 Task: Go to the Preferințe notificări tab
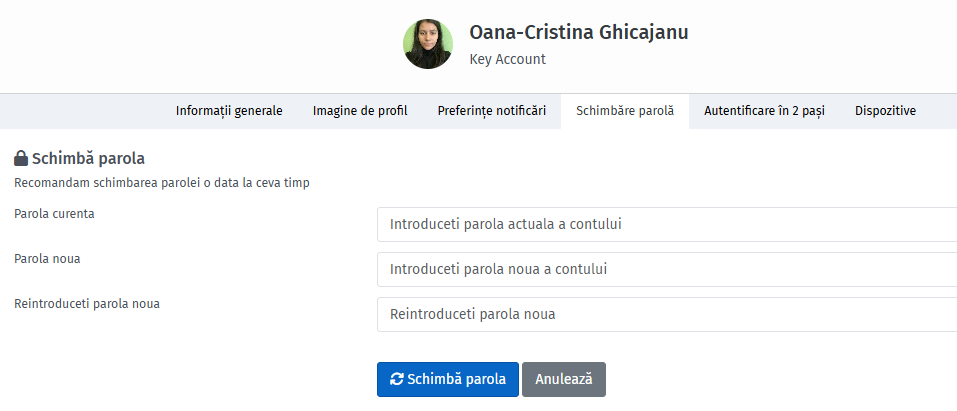tap(492, 111)
